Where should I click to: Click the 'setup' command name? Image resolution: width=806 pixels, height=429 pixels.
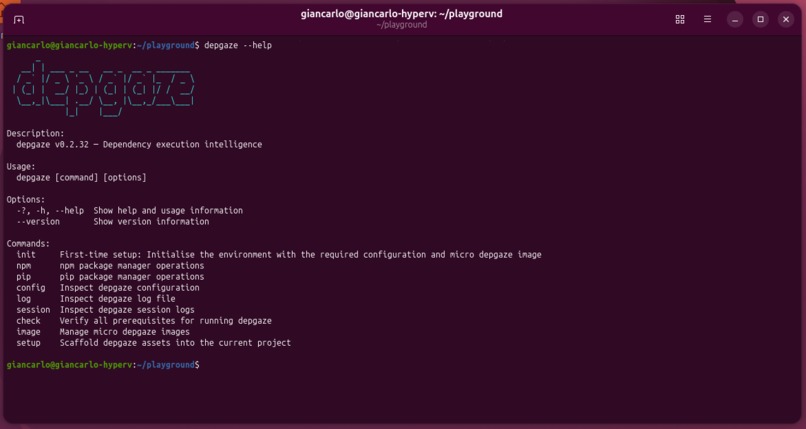[x=28, y=343]
